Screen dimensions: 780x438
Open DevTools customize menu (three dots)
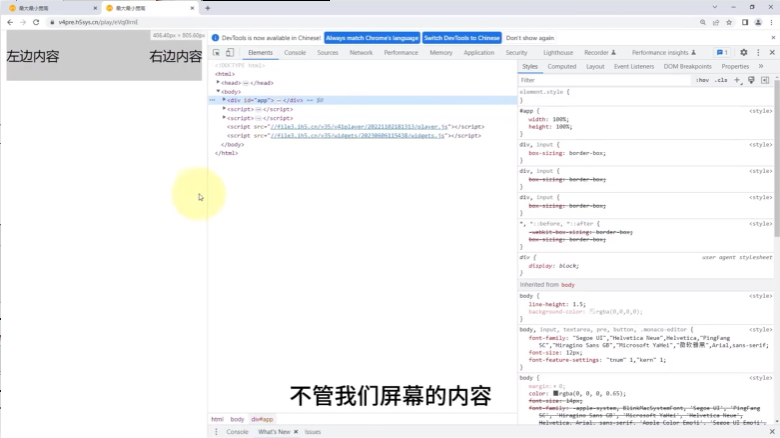tap(758, 52)
